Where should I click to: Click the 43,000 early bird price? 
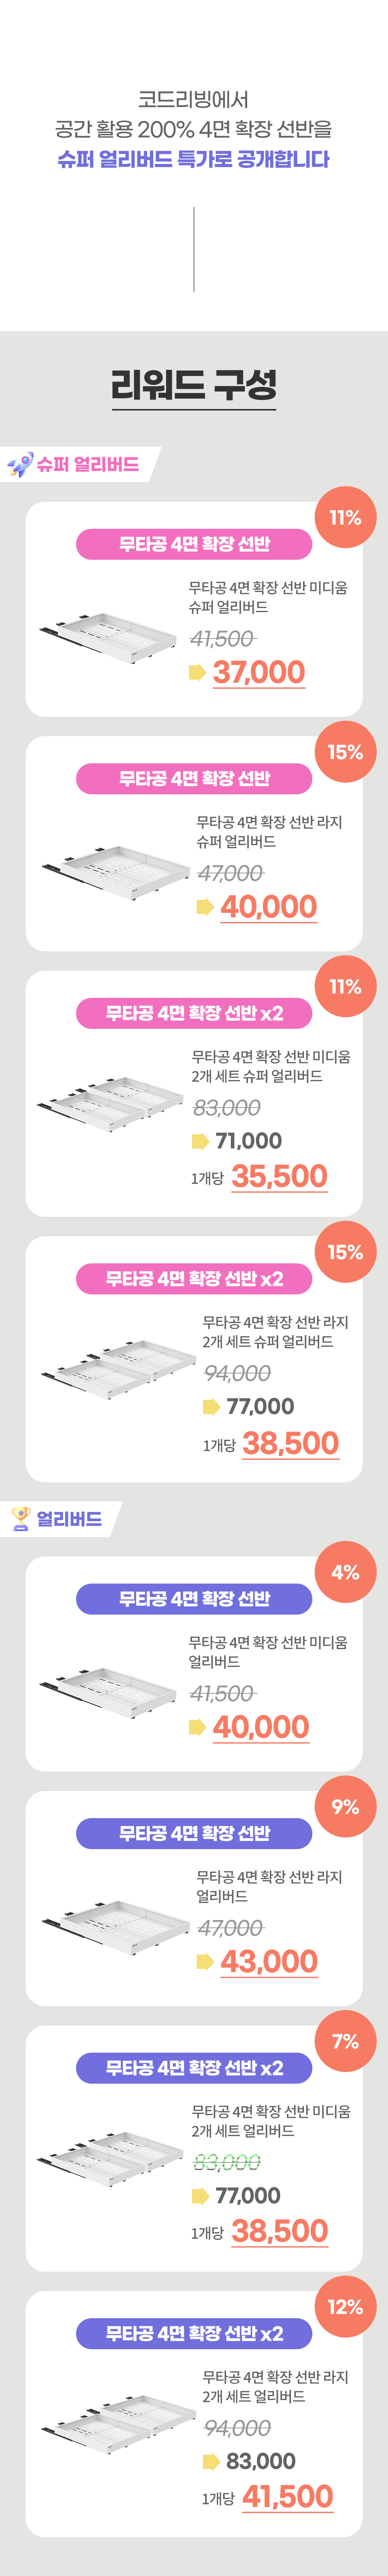[269, 1962]
